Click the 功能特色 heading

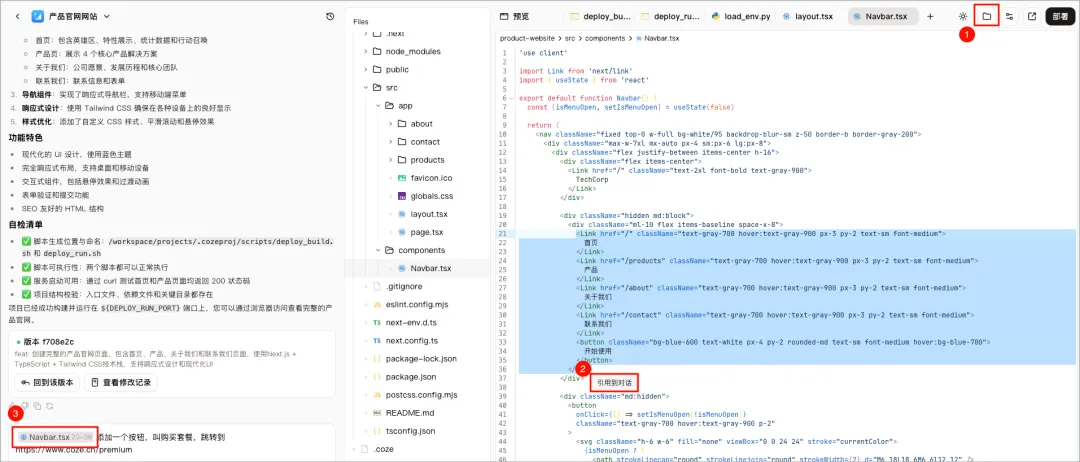tap(25, 138)
